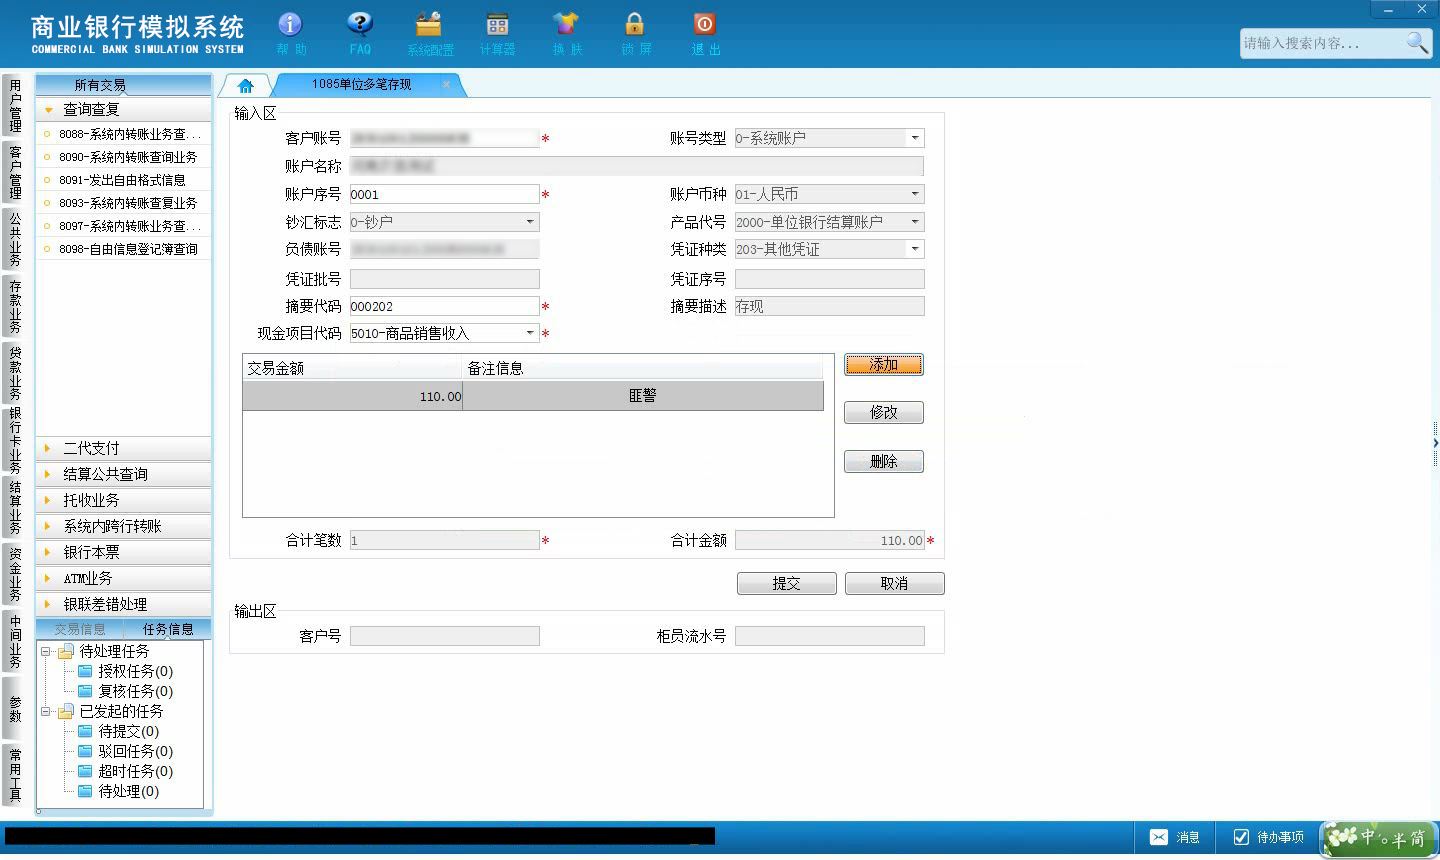Open the 银行卡业务 side tab
Screen dimensions: 1440x860
(15, 440)
